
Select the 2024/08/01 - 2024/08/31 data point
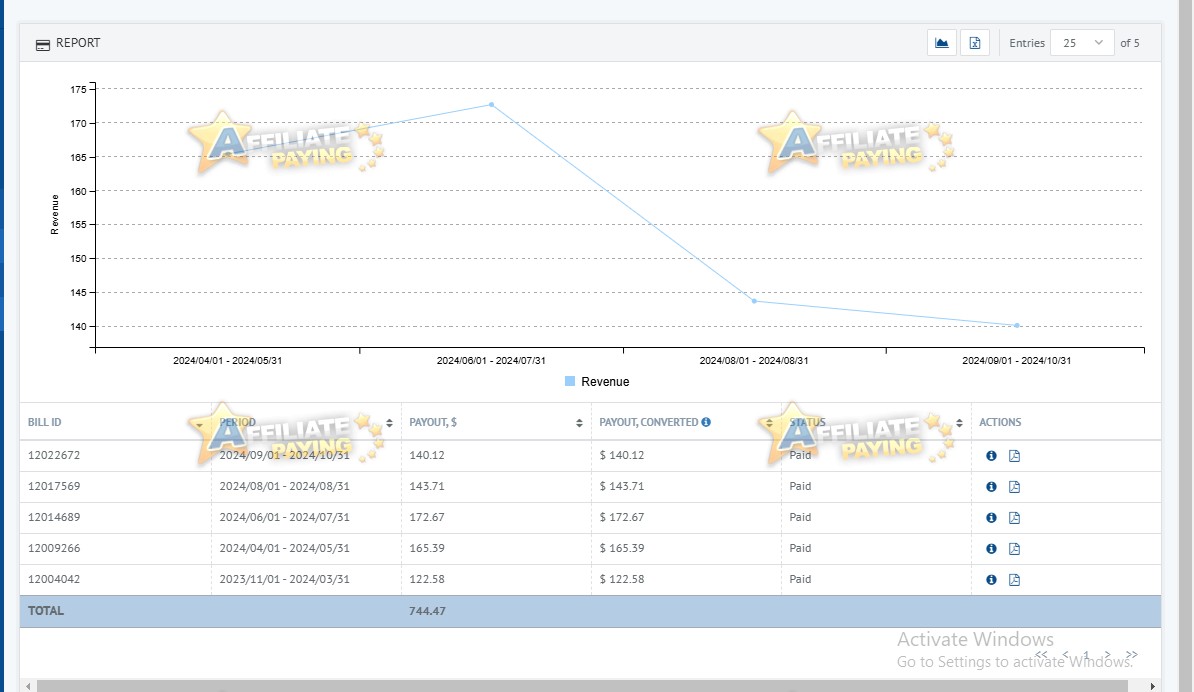tap(754, 301)
